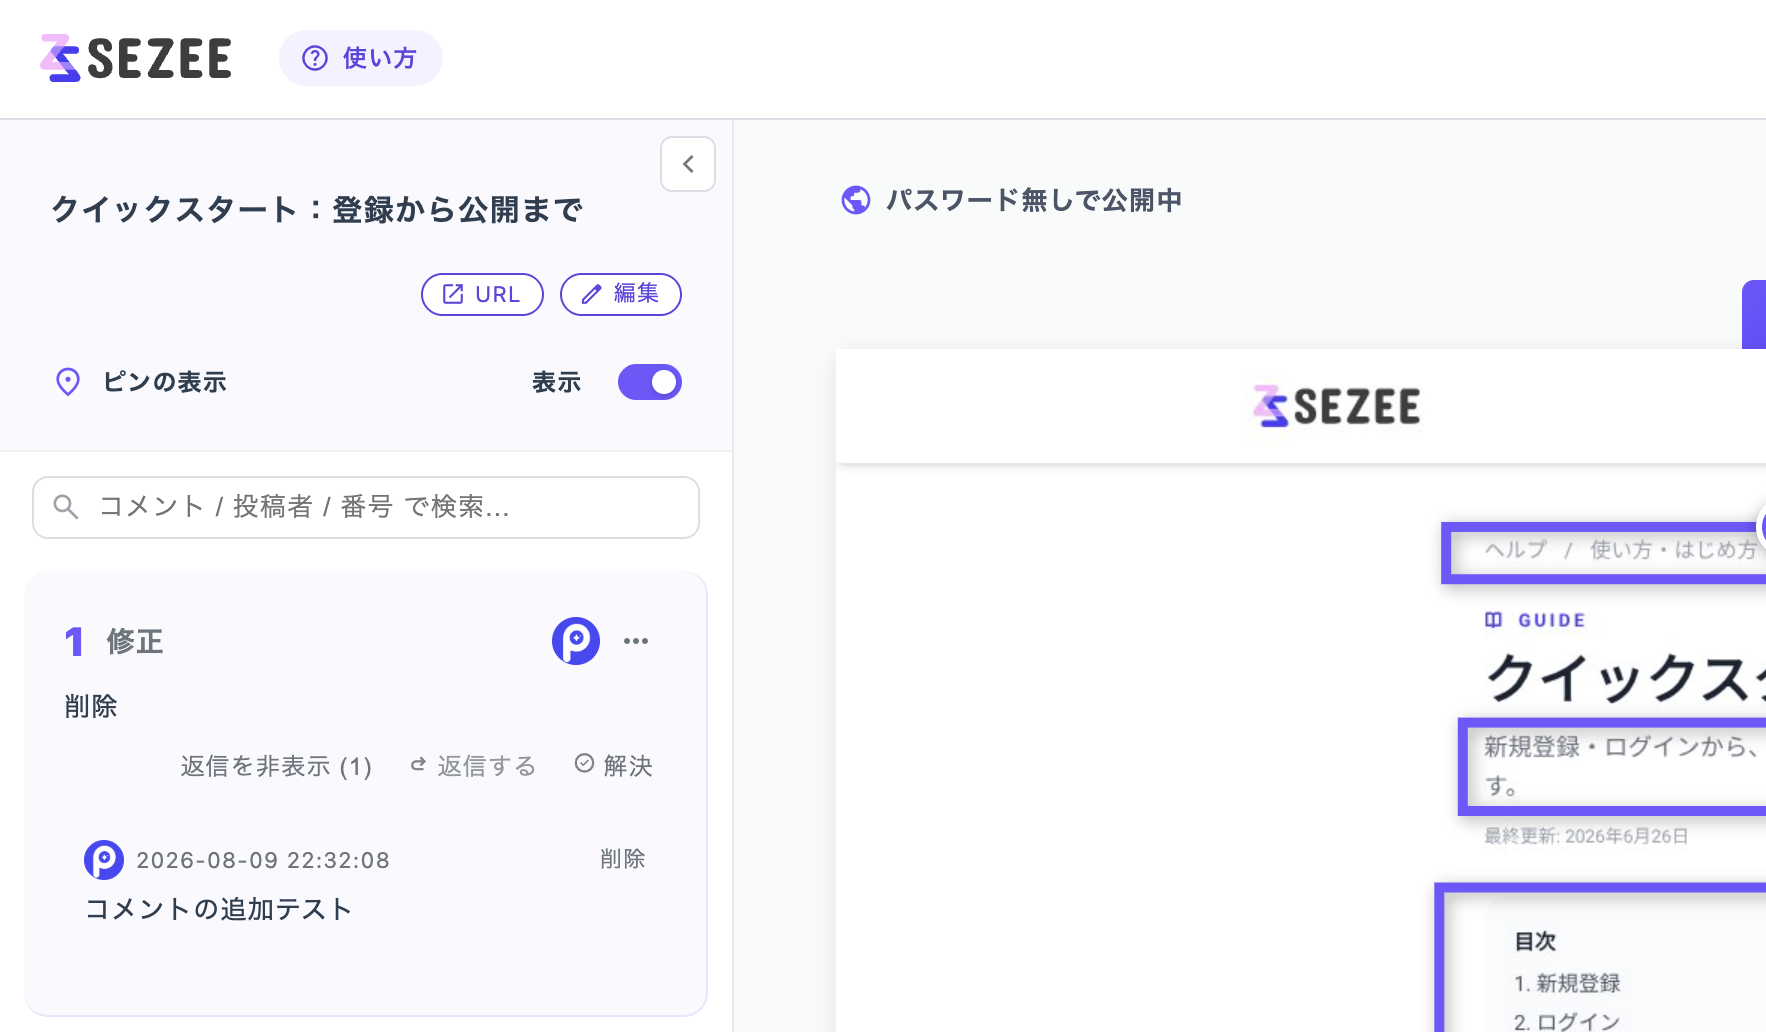This screenshot has width=1766, height=1032.
Task: Click the reply author's avatar icon
Action: click(x=104, y=860)
